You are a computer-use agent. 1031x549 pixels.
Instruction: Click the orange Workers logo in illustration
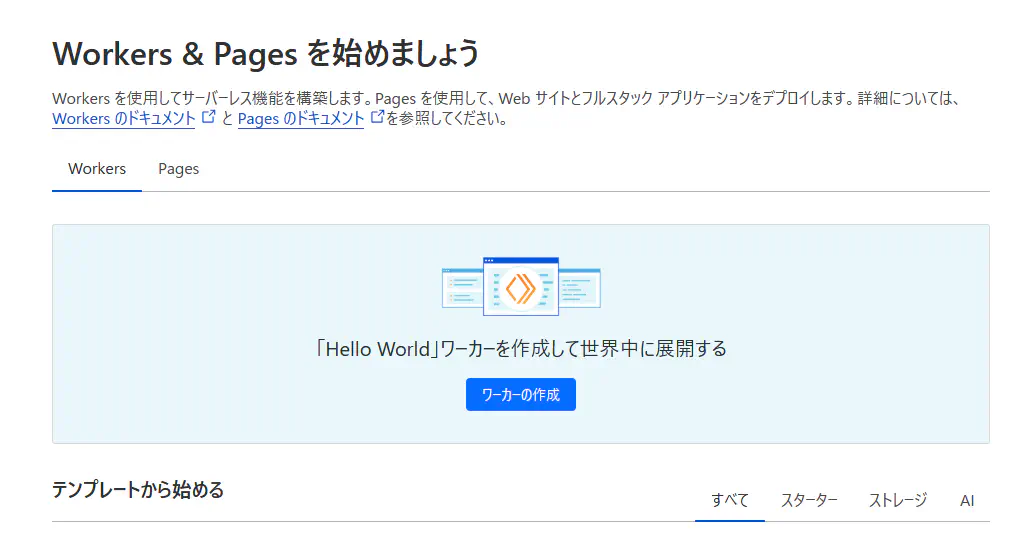(520, 288)
